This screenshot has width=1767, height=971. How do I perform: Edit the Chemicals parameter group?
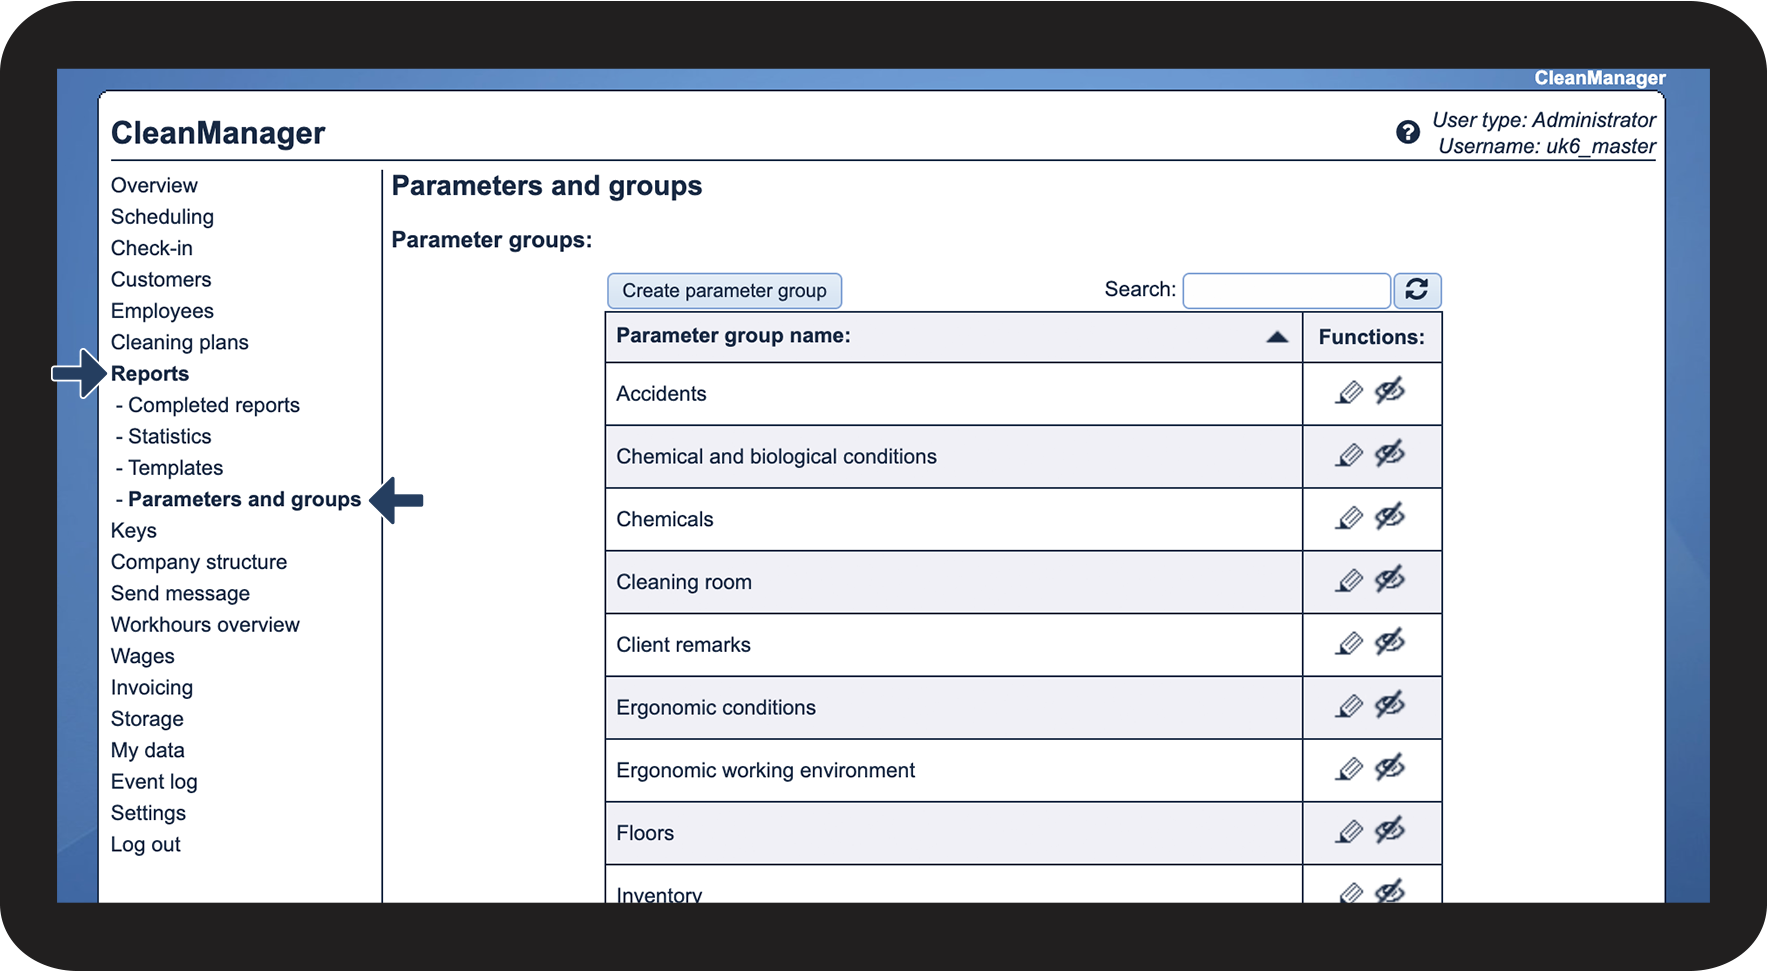(x=1349, y=518)
